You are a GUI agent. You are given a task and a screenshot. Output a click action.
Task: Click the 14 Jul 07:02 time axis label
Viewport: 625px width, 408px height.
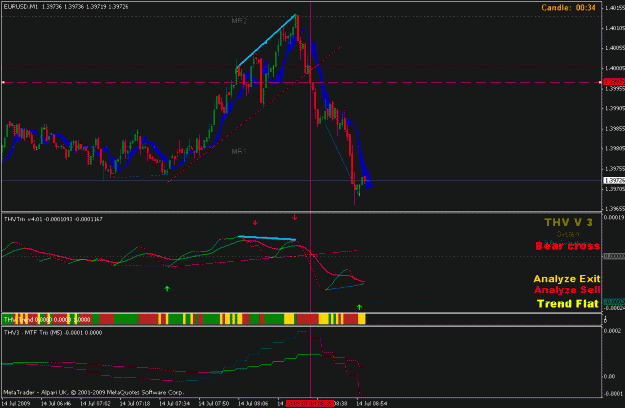(95, 404)
